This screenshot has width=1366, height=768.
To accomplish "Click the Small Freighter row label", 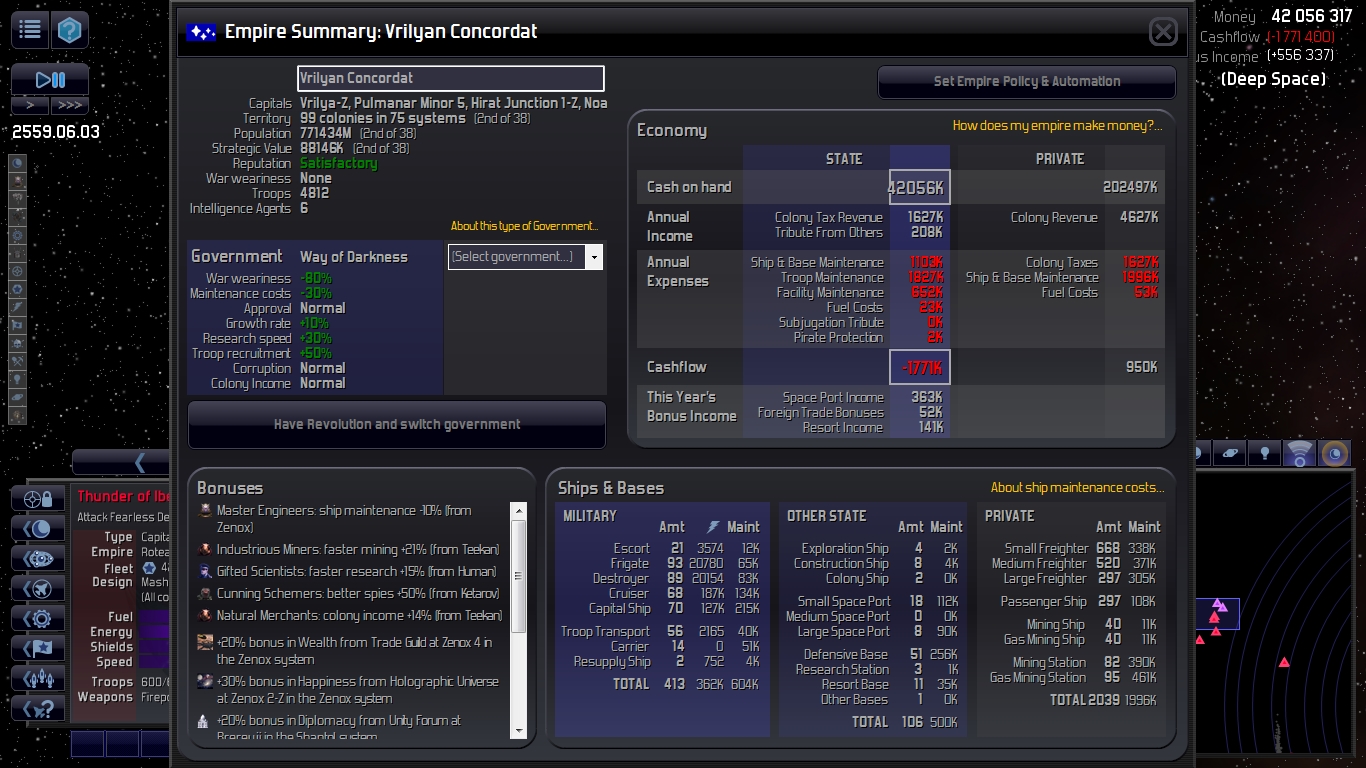I will pyautogui.click(x=1046, y=549).
